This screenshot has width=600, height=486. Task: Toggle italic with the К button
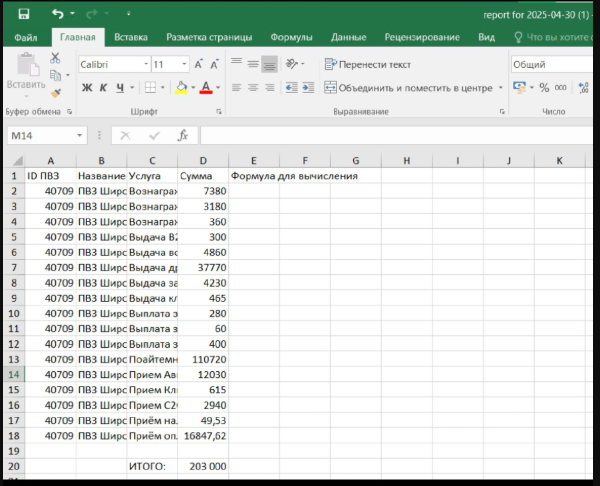103,88
